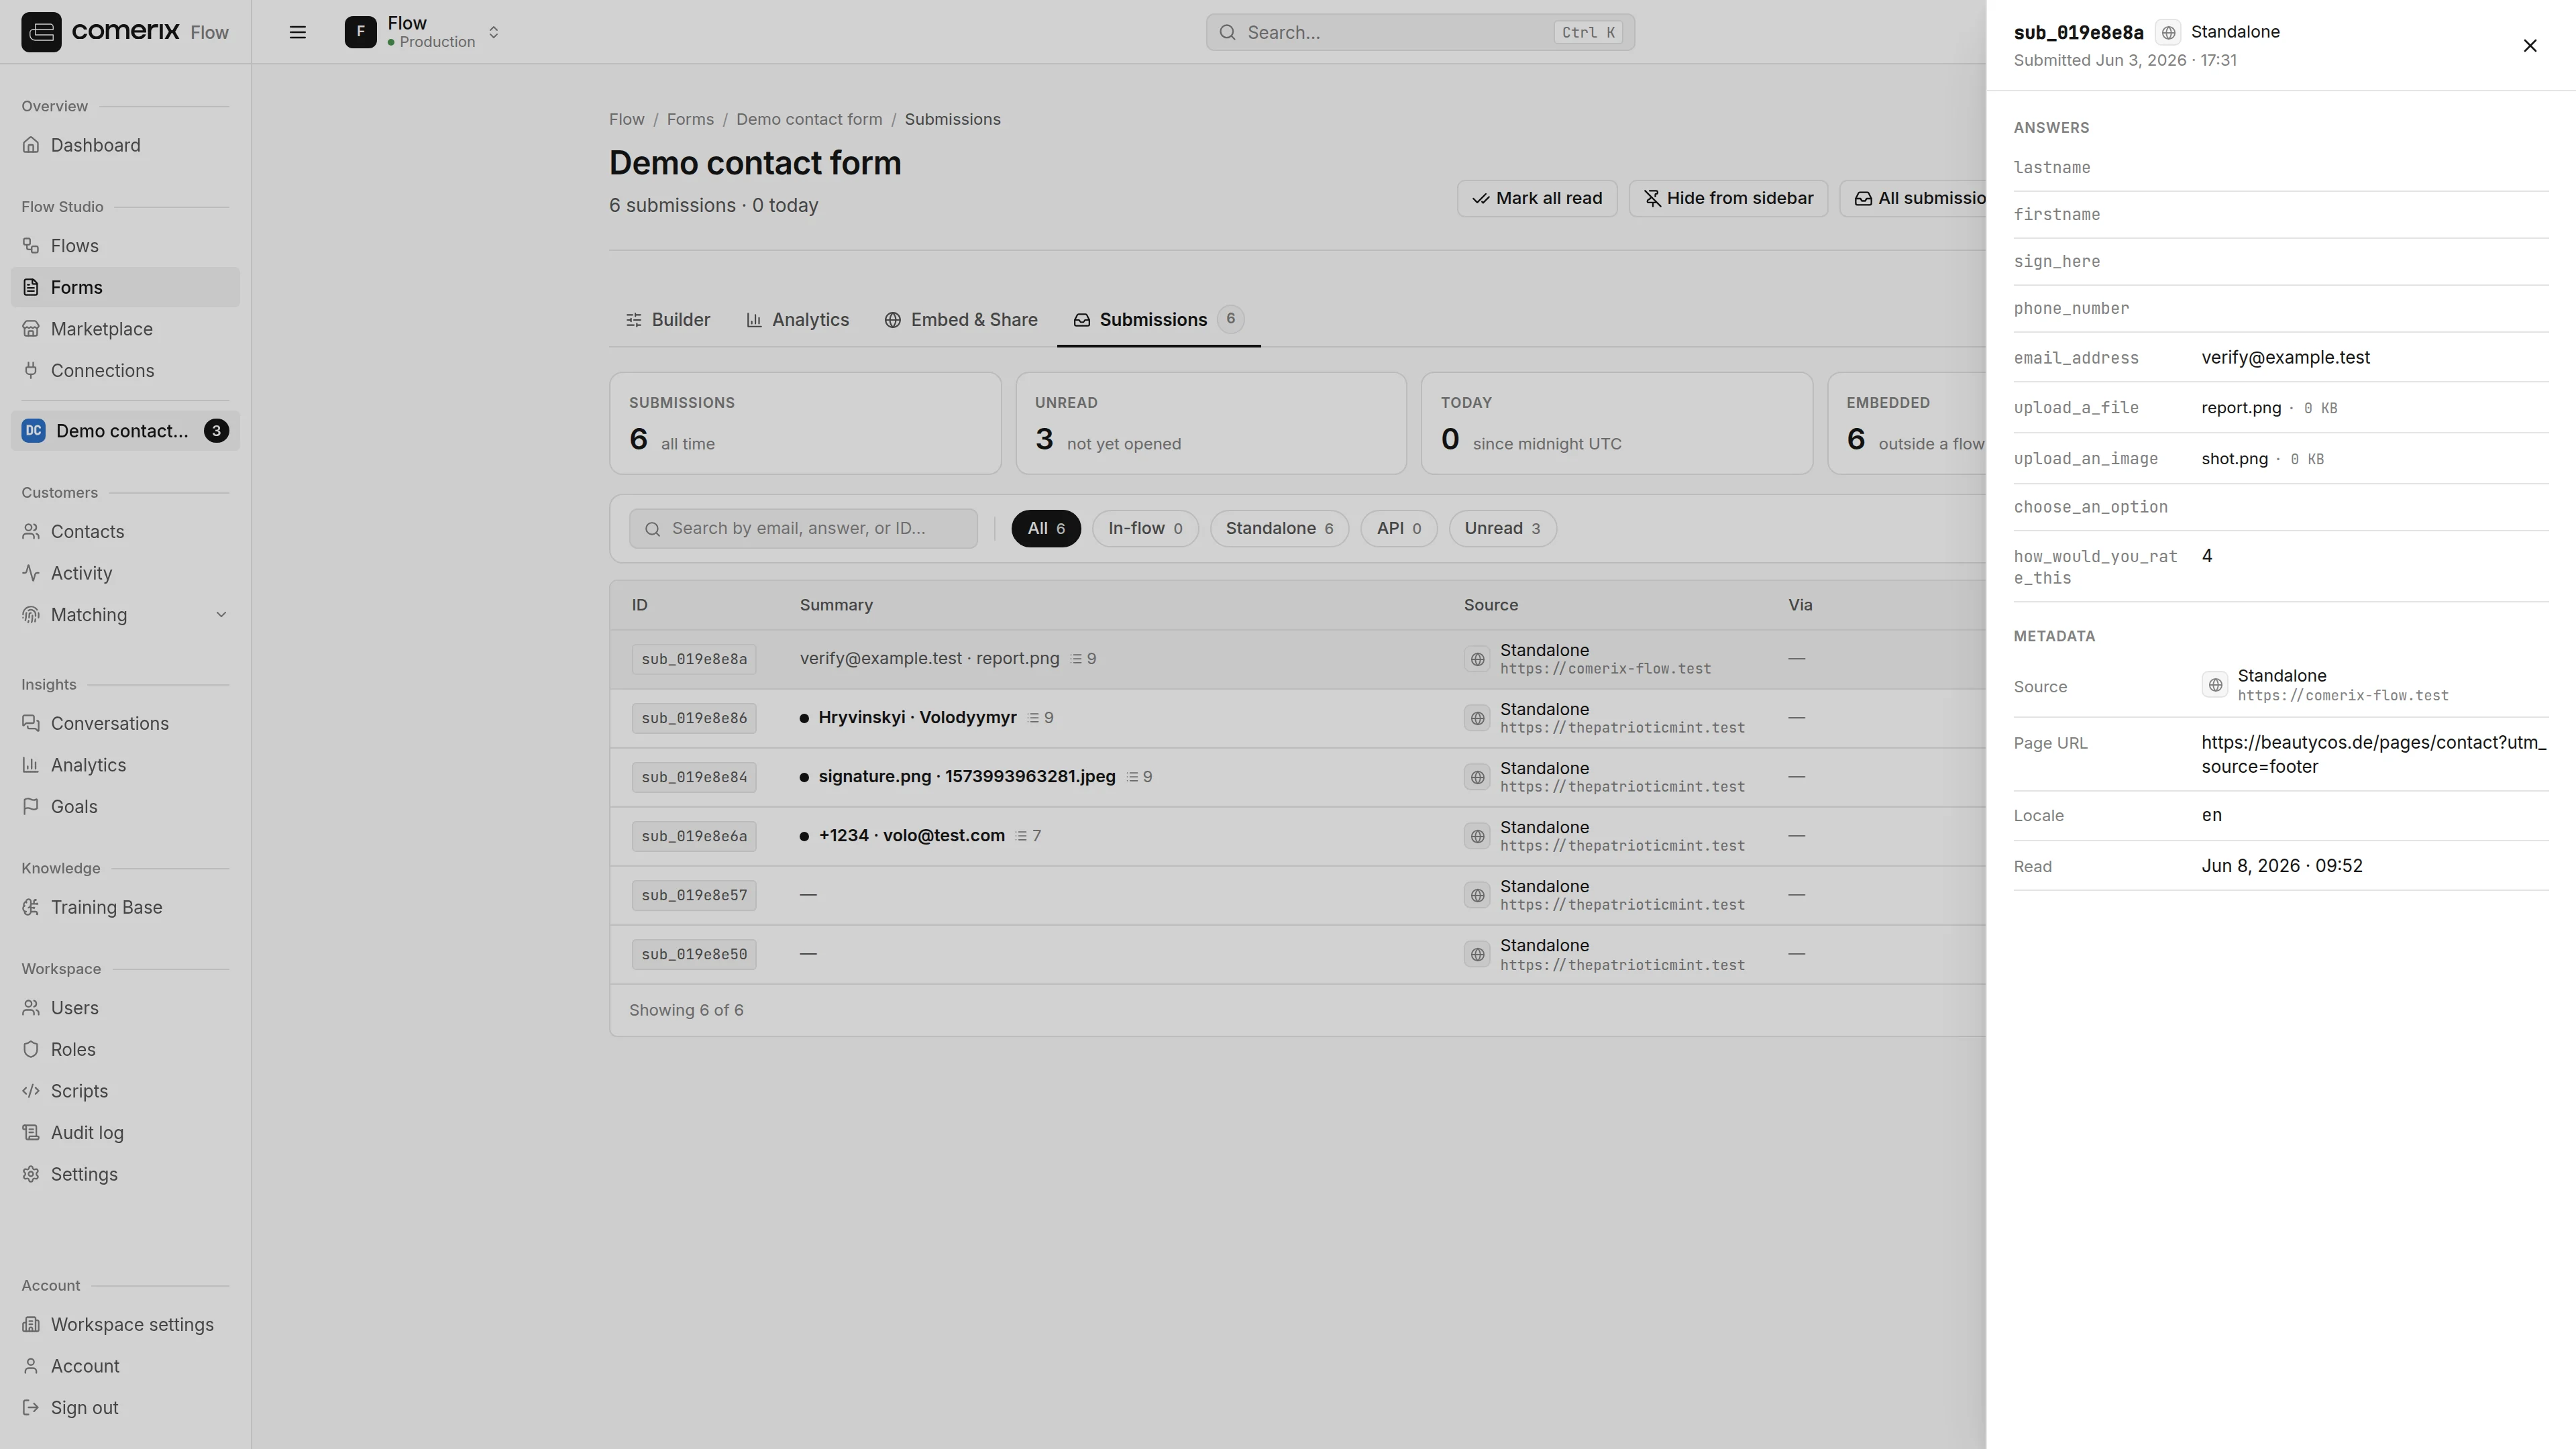Viewport: 2576px width, 1449px height.
Task: Focus the top Search field
Action: point(1420,32)
